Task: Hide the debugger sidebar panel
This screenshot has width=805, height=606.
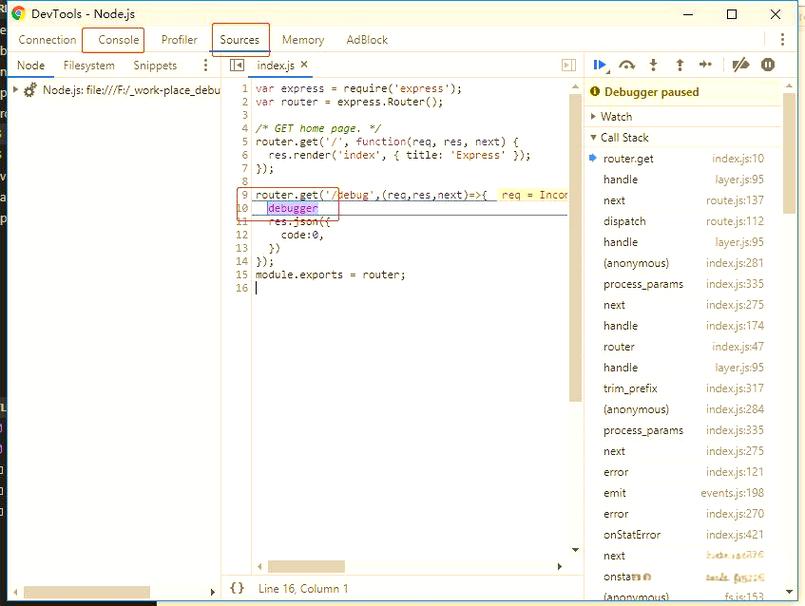Action: [x=568, y=65]
